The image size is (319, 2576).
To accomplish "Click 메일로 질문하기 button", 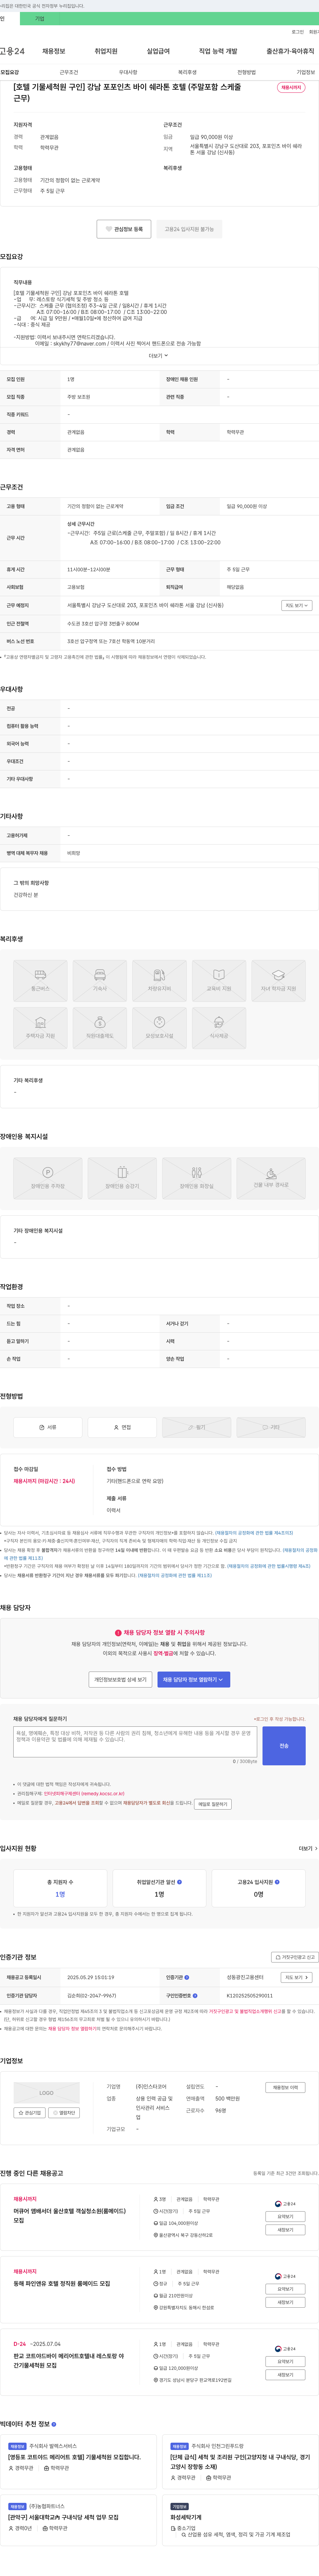I will (213, 1804).
